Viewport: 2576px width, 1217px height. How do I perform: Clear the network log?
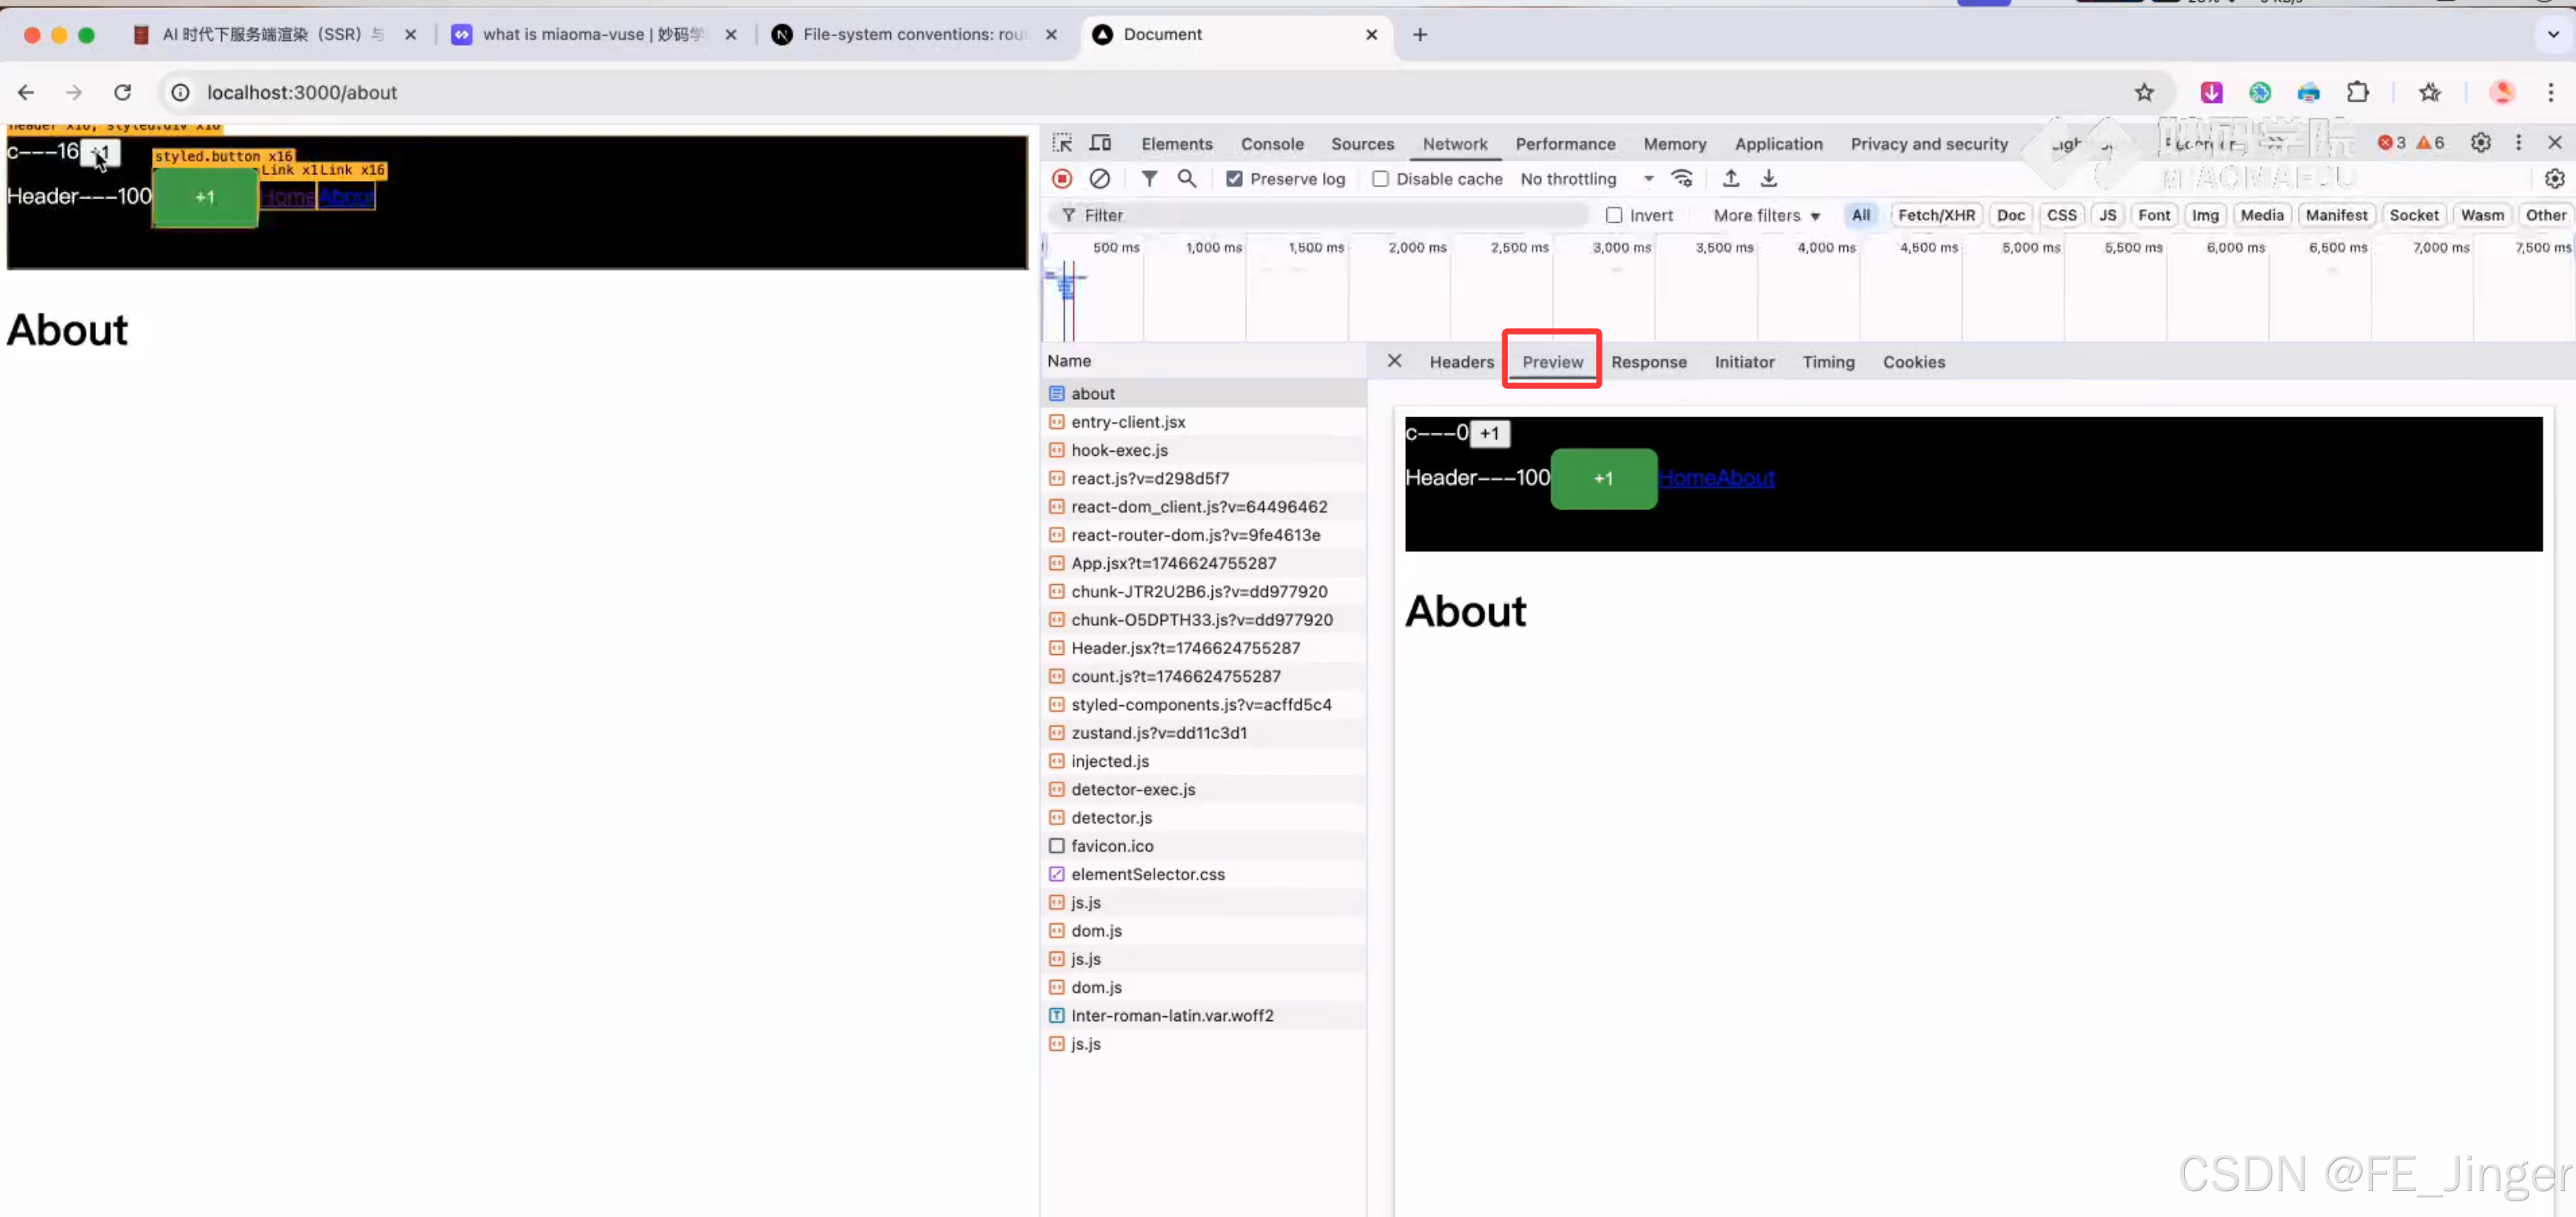(x=1099, y=178)
